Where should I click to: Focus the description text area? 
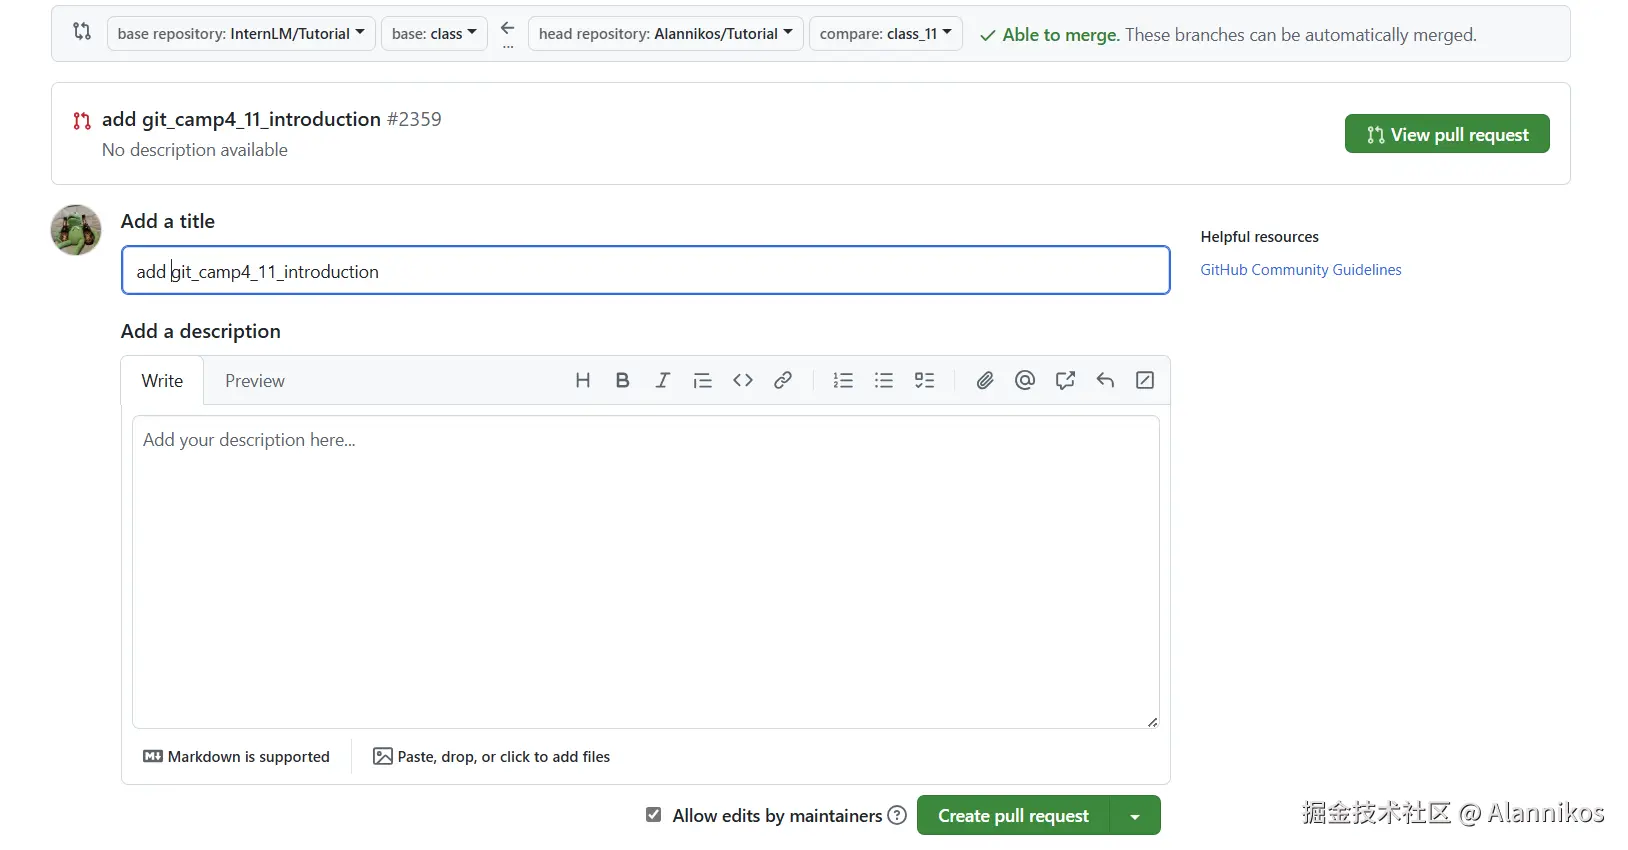tap(646, 572)
